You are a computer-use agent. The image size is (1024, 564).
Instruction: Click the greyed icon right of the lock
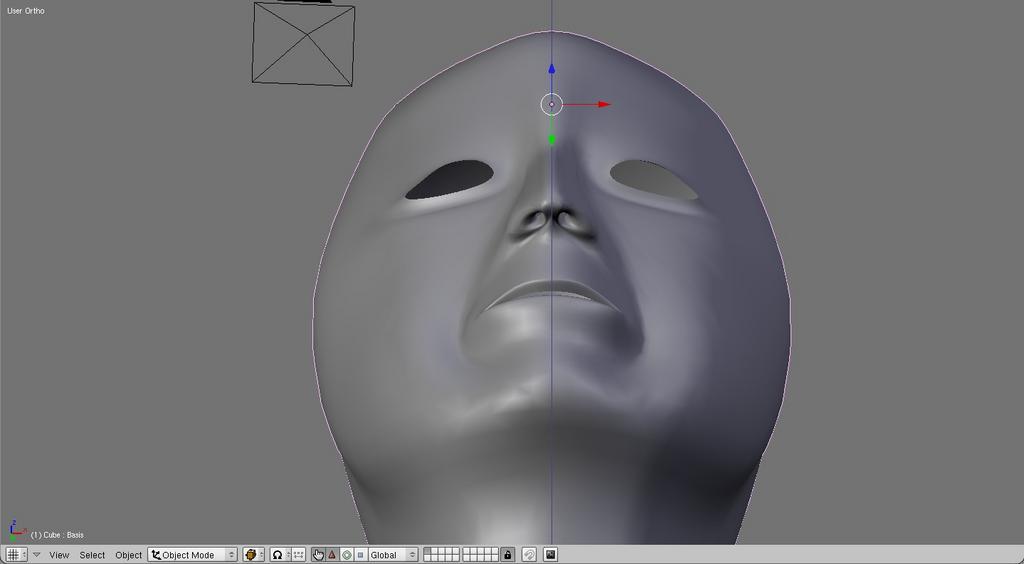[530, 555]
